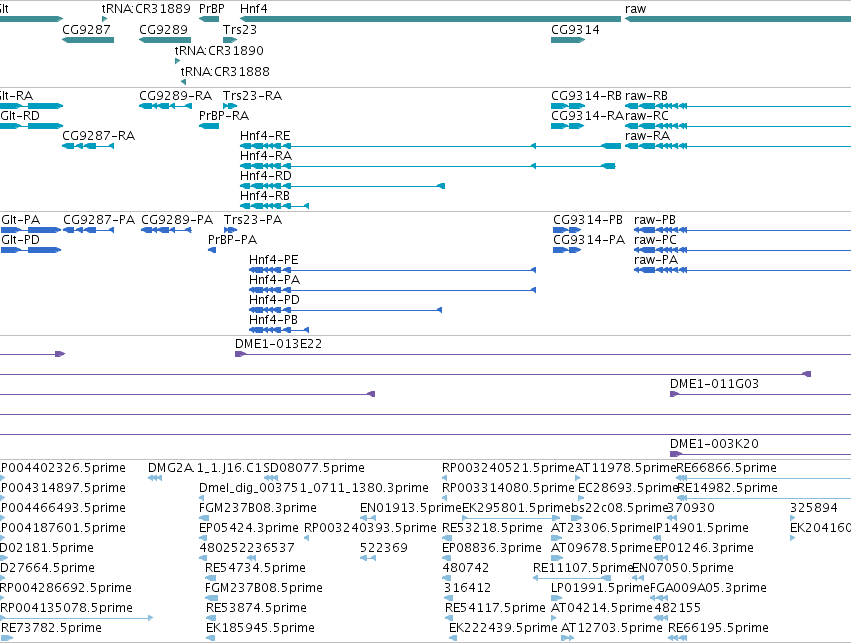Click the RE66195.5prime EST label
This screenshot has height=643, width=851.
click(718, 628)
